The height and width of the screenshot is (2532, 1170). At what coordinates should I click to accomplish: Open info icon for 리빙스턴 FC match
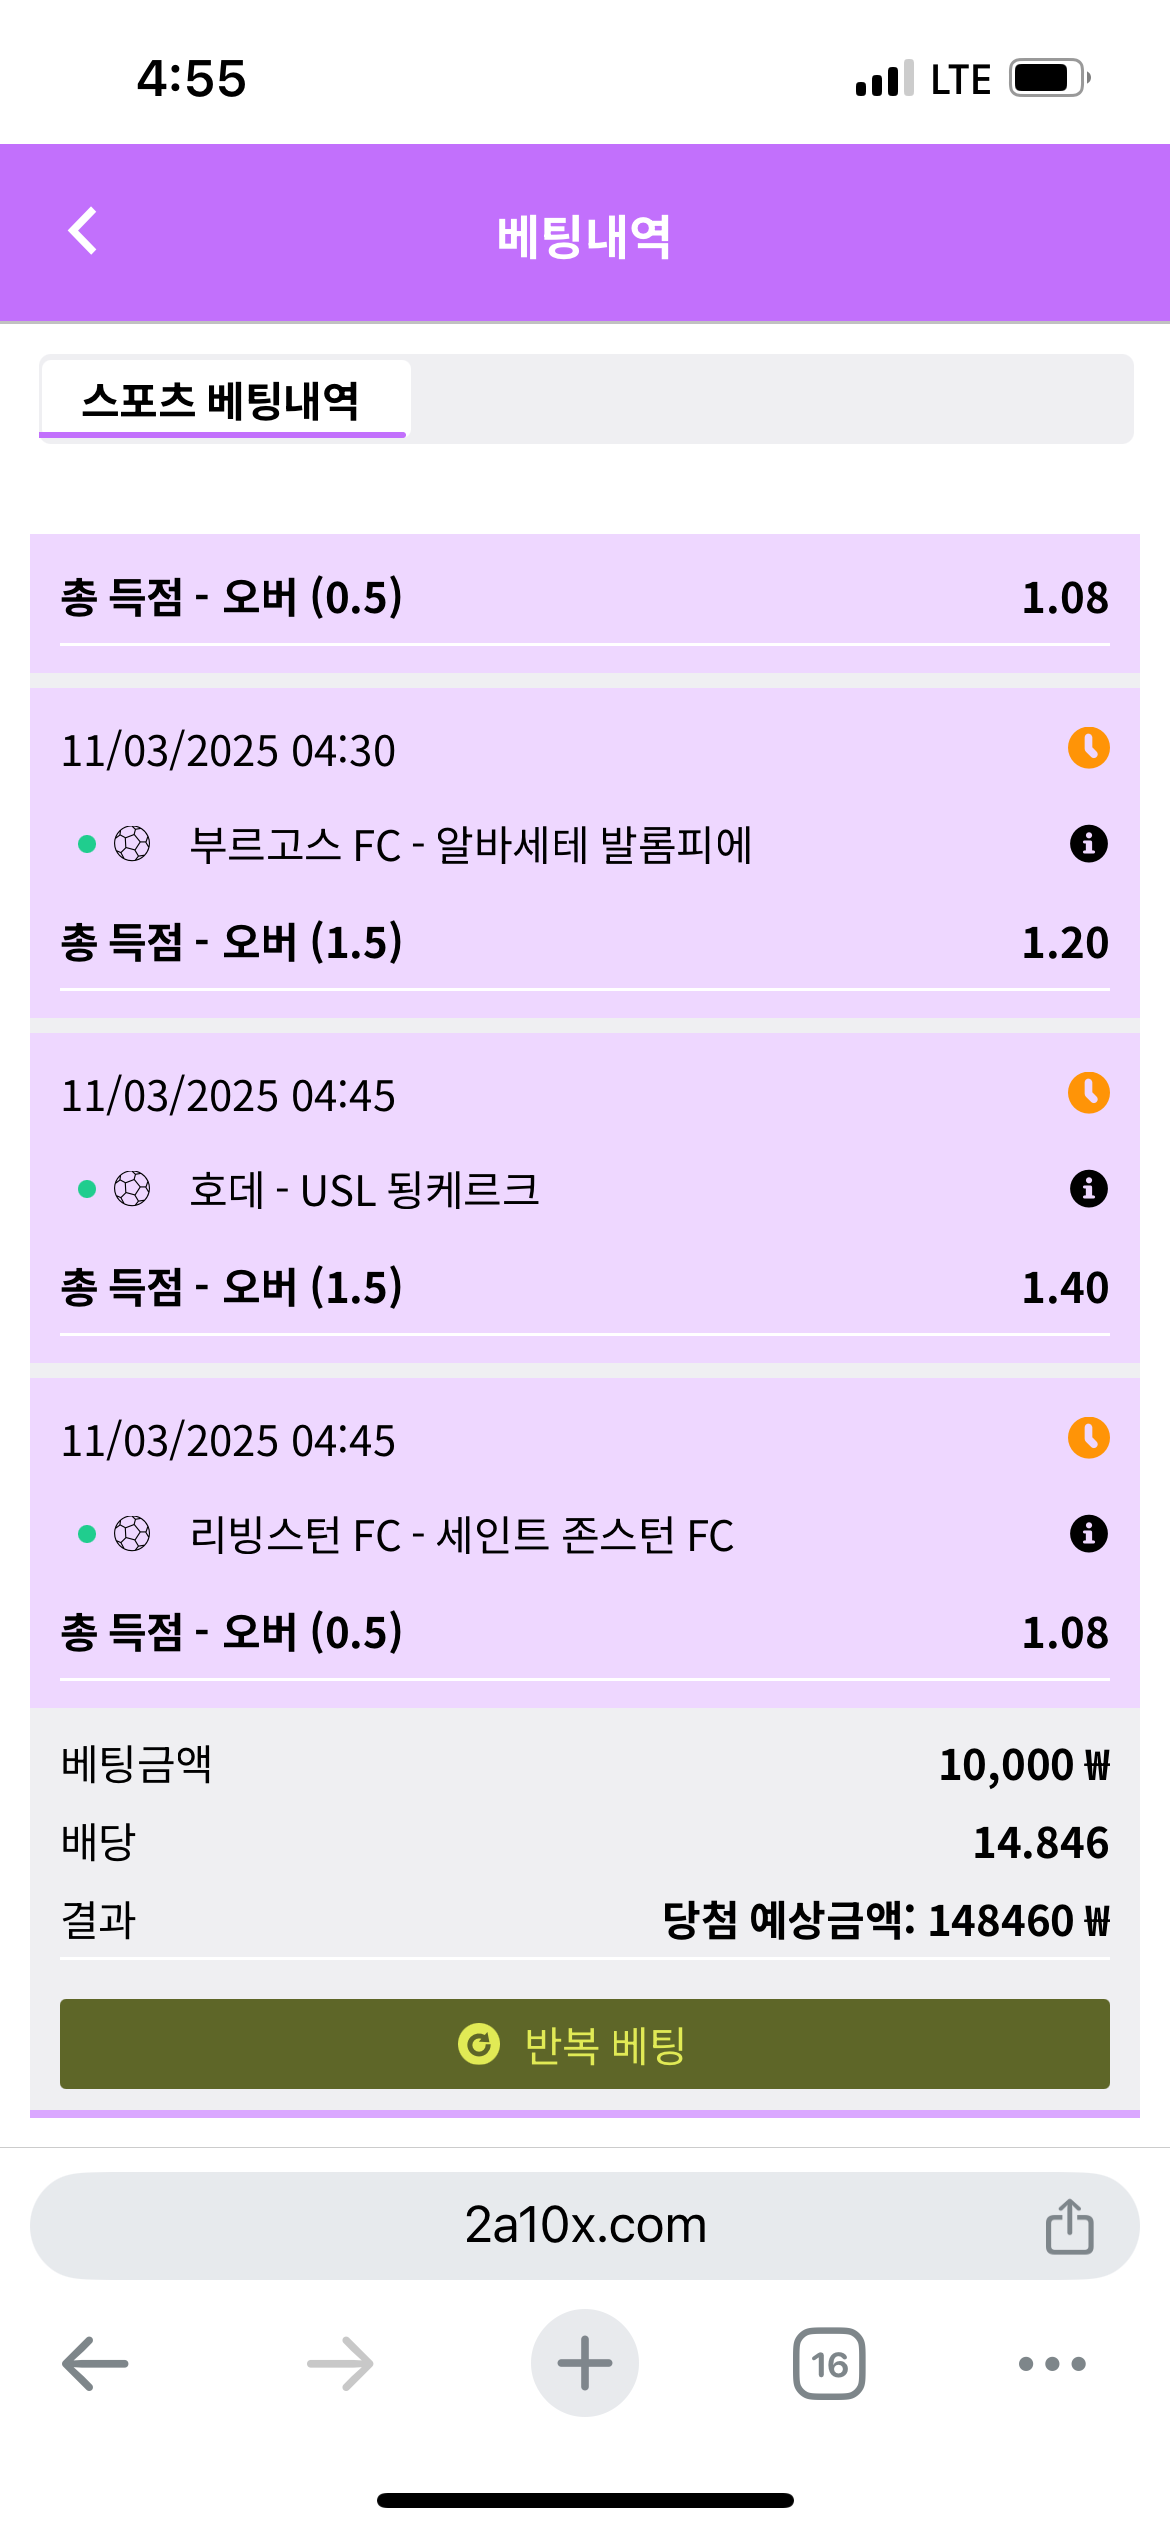coord(1088,1534)
